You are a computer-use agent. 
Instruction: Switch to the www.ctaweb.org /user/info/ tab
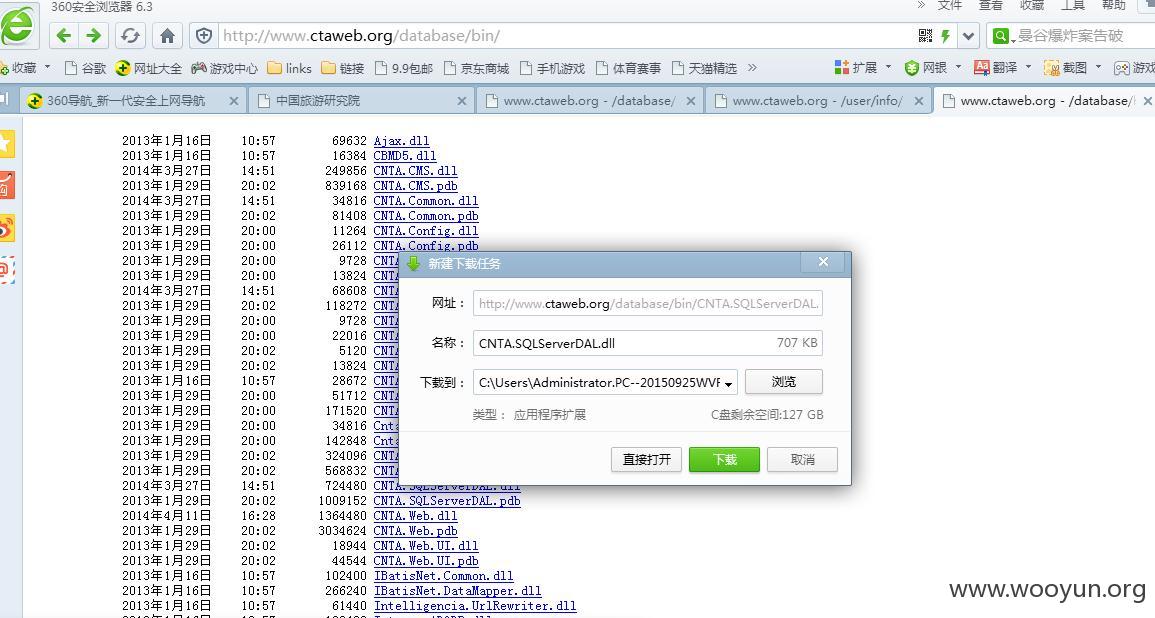[x=818, y=101]
